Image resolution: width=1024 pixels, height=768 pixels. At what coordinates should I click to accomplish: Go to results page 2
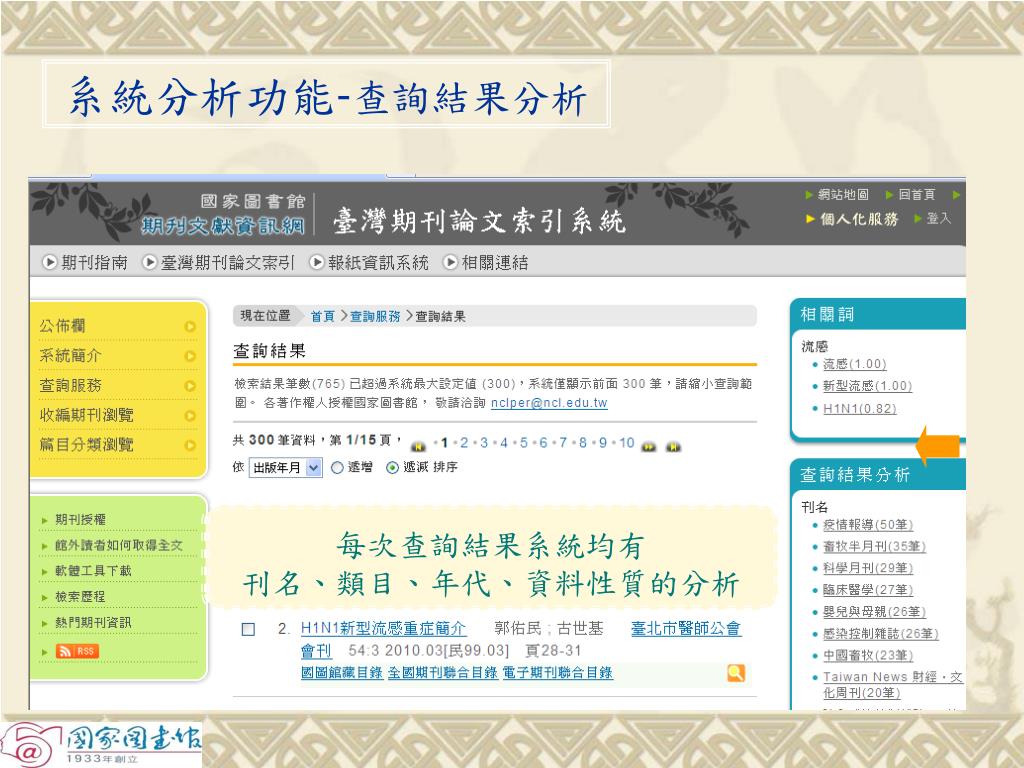(464, 443)
